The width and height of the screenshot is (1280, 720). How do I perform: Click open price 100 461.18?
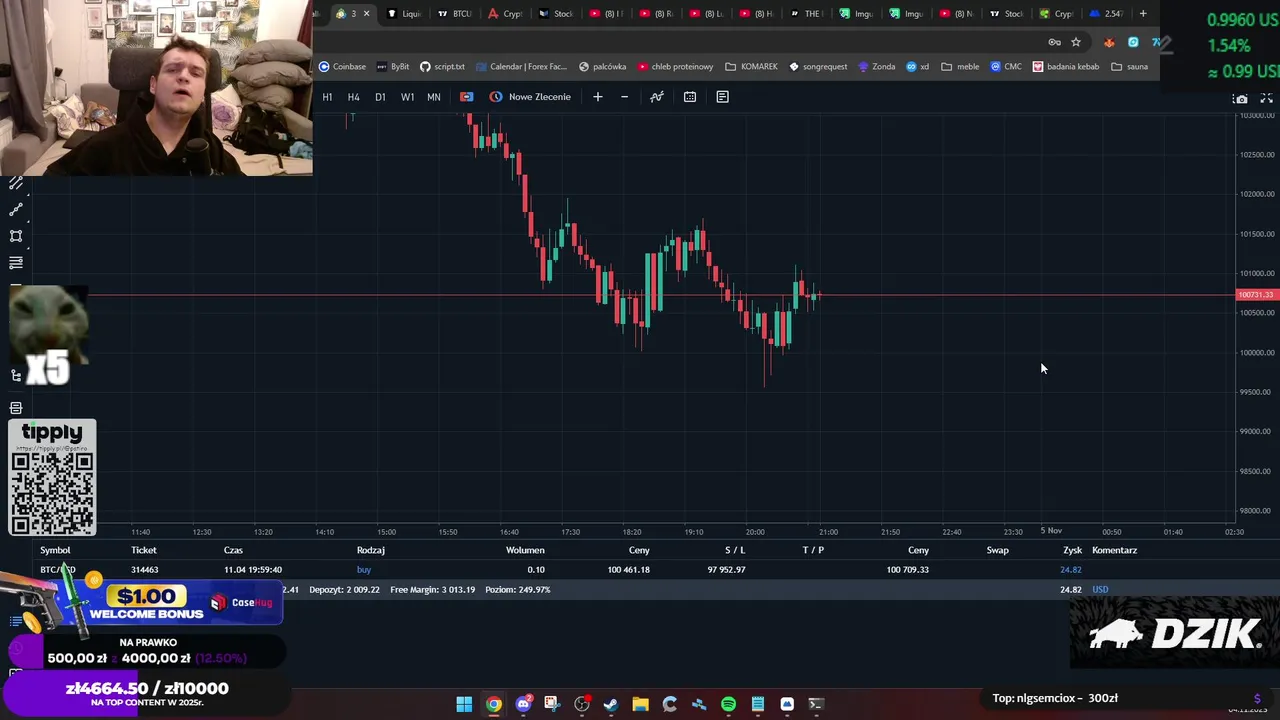[x=628, y=570]
